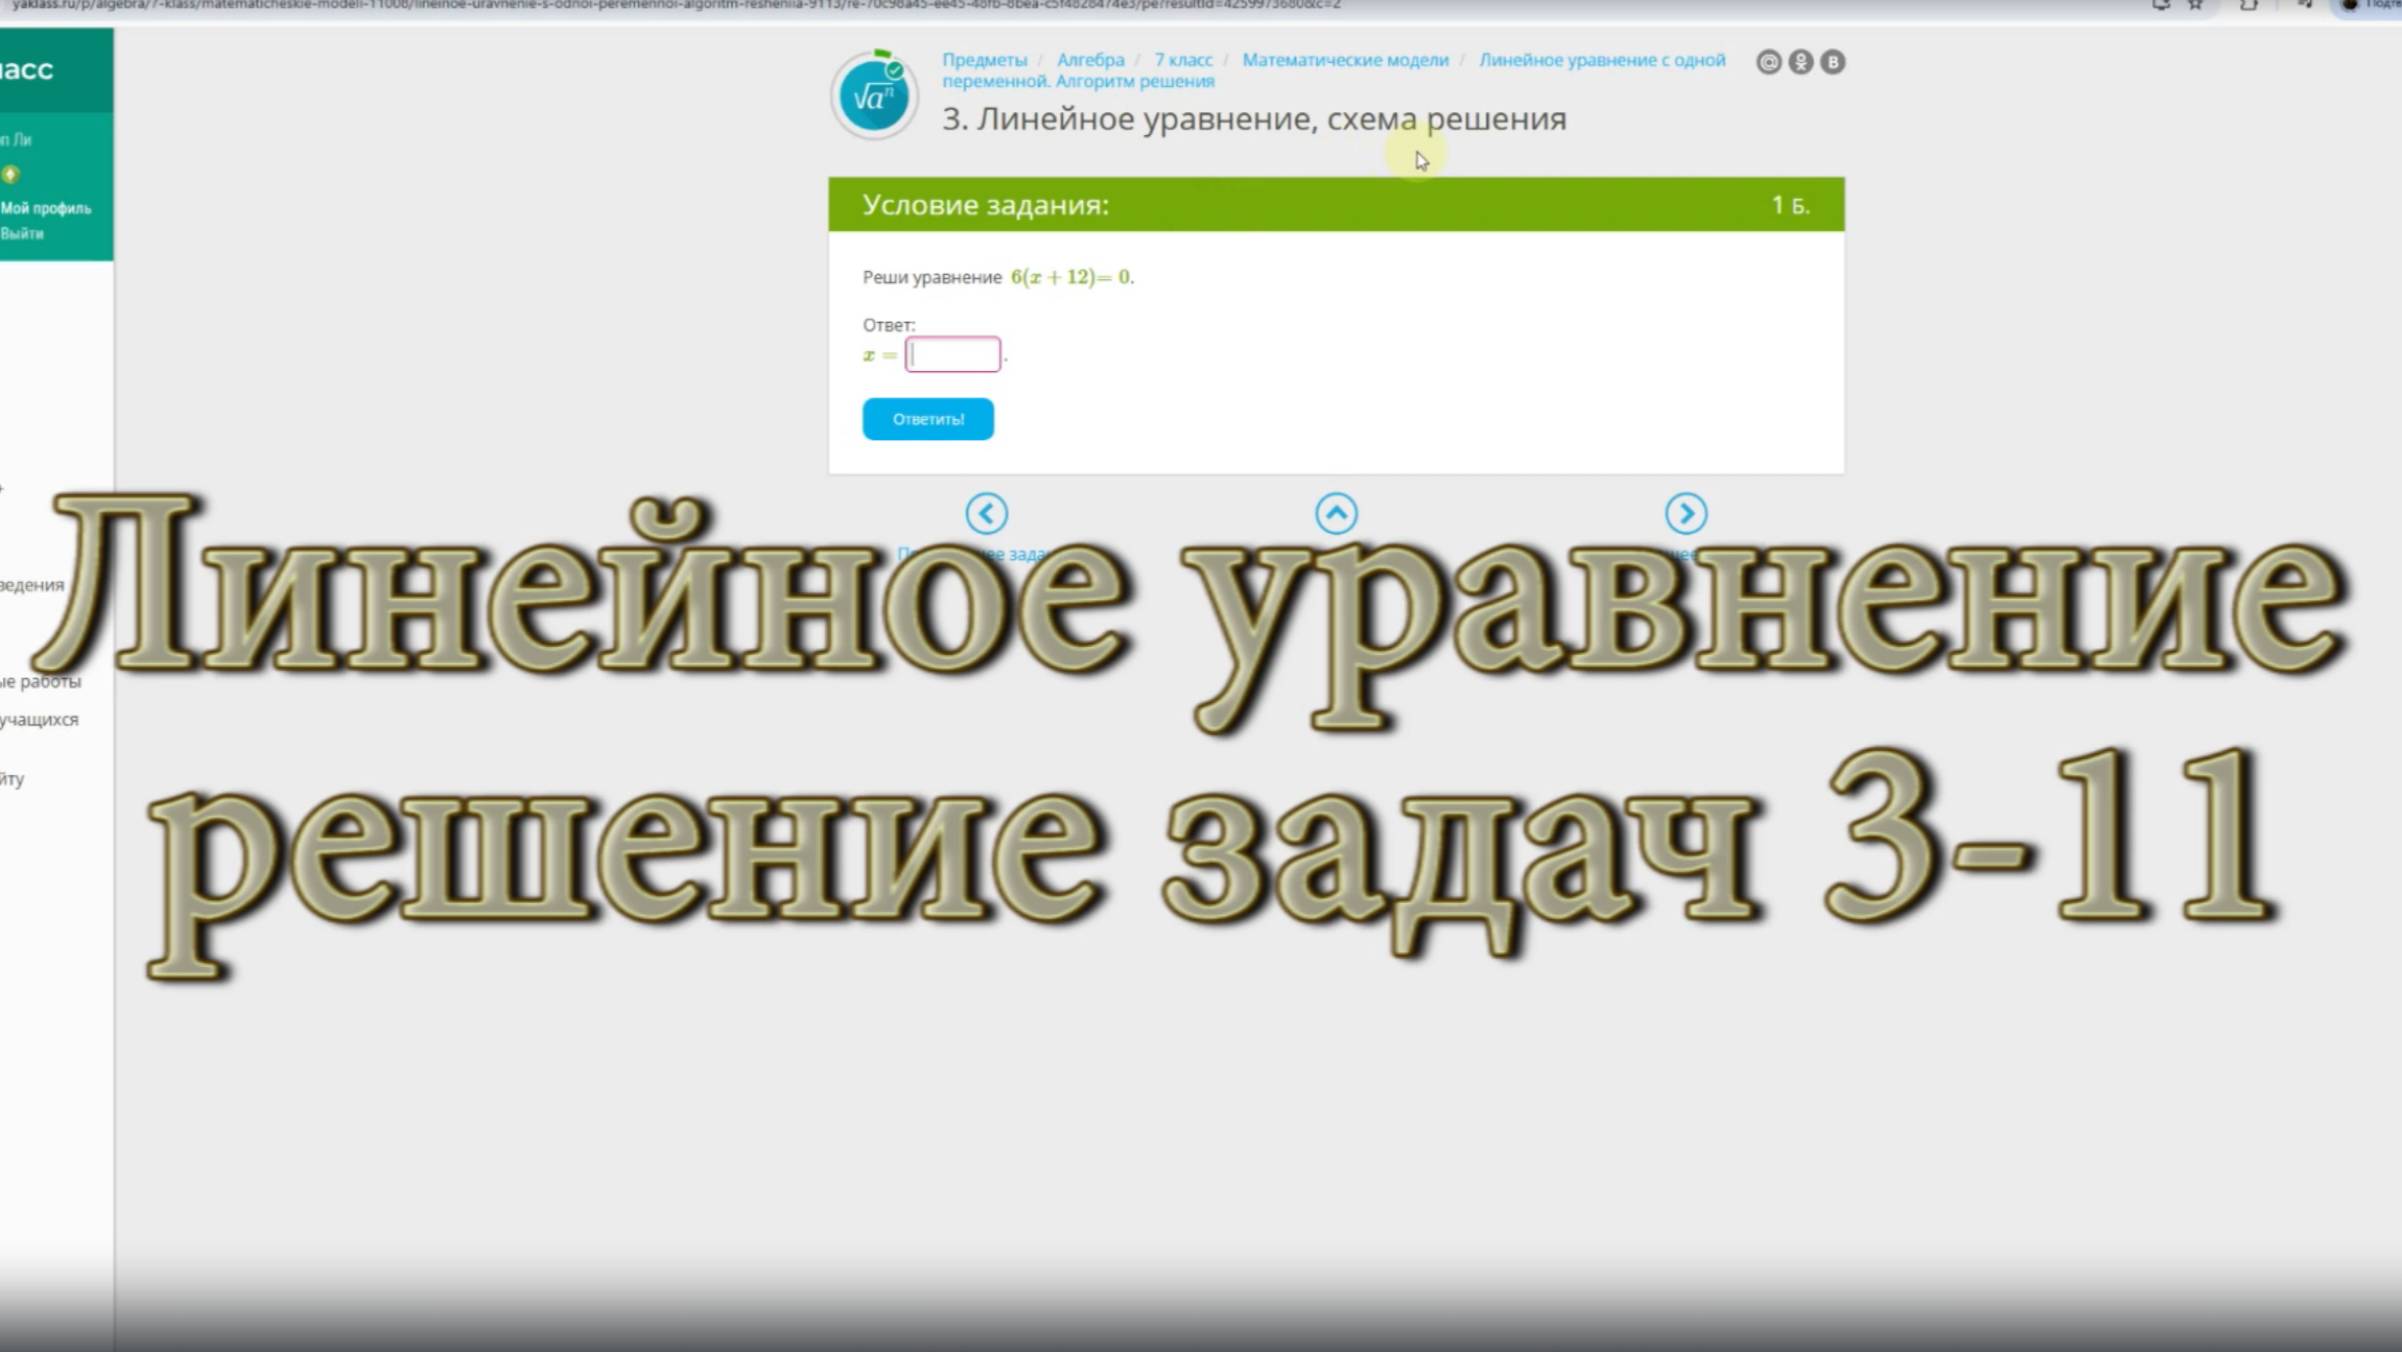Go to 7 класс breadcrumb
The height and width of the screenshot is (1352, 2402).
[x=1182, y=60]
